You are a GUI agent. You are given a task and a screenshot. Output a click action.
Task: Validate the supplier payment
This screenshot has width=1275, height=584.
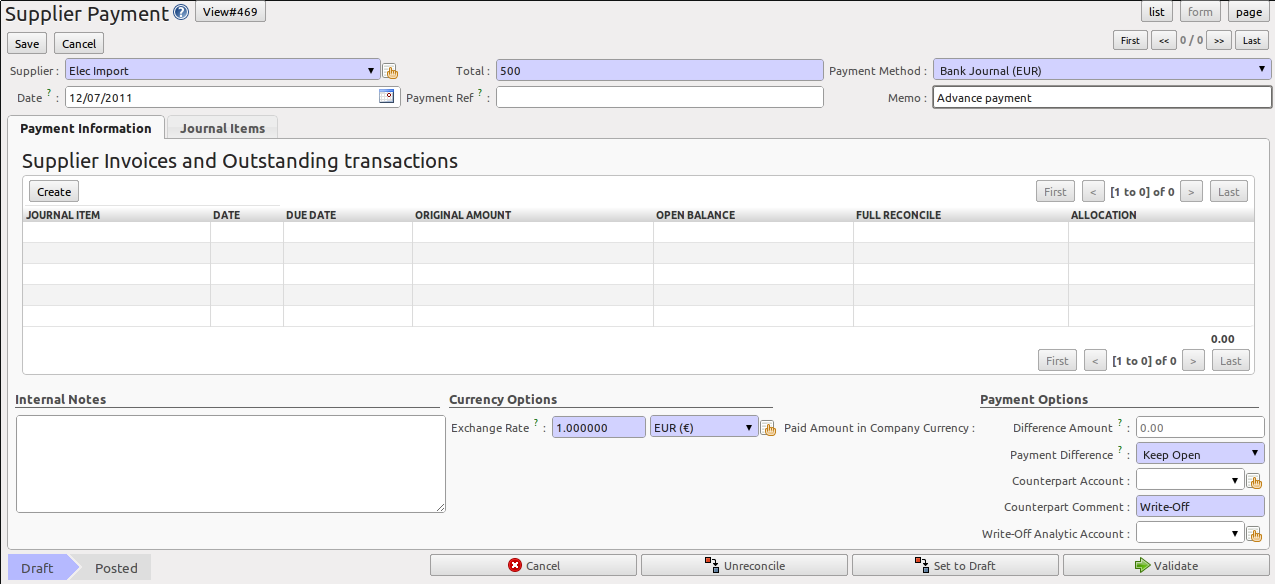pos(1166,566)
